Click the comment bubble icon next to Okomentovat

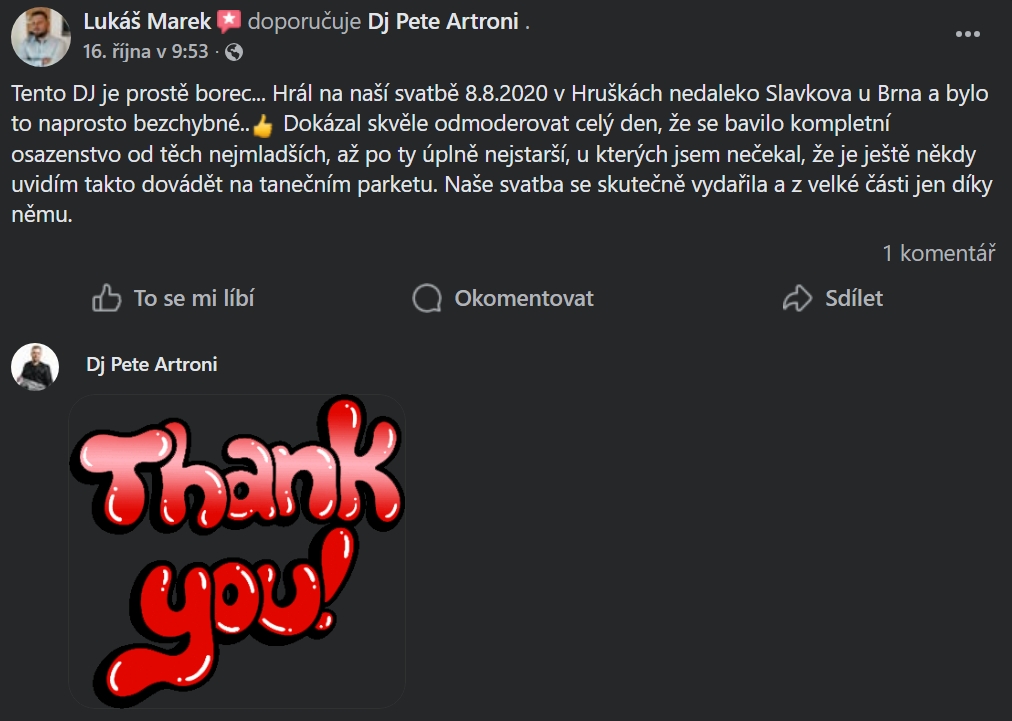click(428, 298)
